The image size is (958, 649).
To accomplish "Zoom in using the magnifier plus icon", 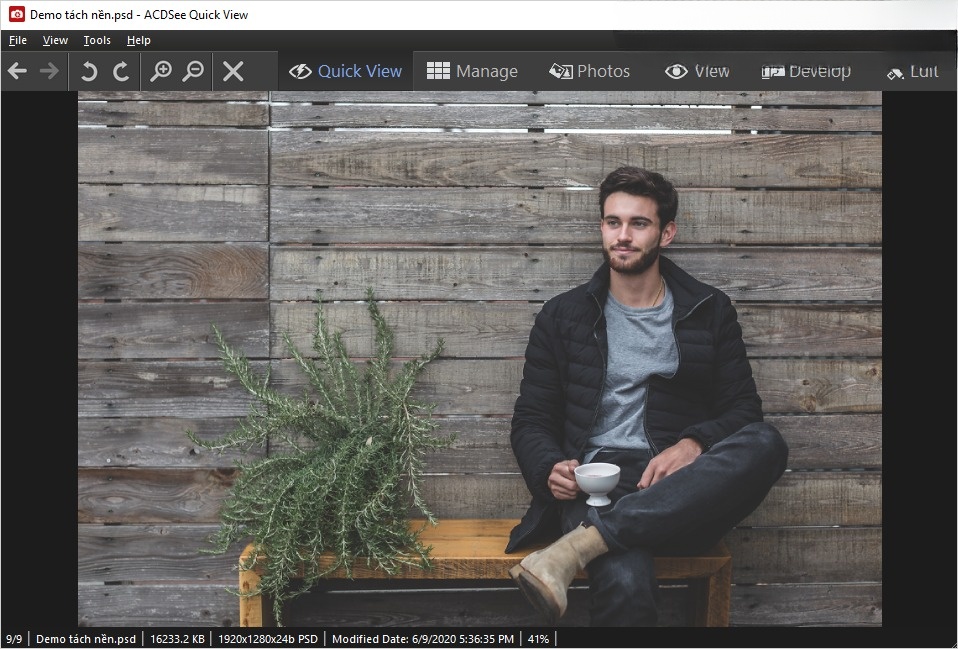I will coord(161,71).
